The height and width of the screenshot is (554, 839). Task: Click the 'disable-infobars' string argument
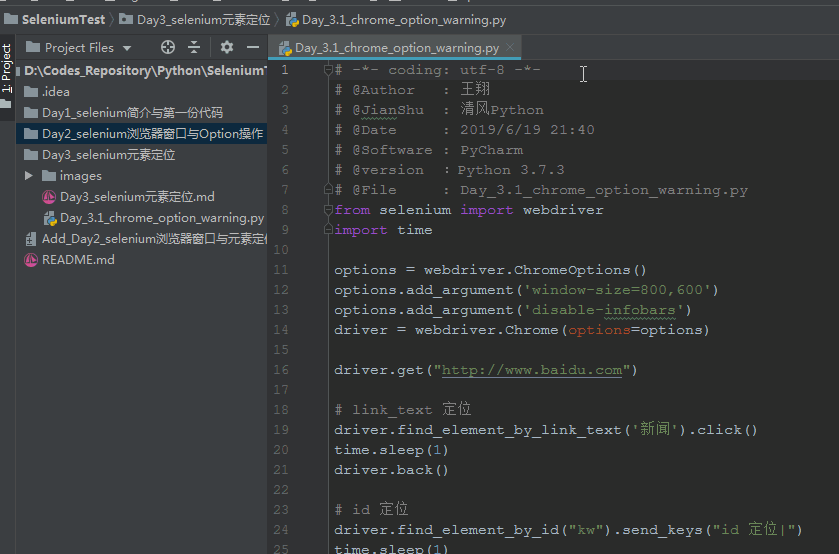[603, 310]
